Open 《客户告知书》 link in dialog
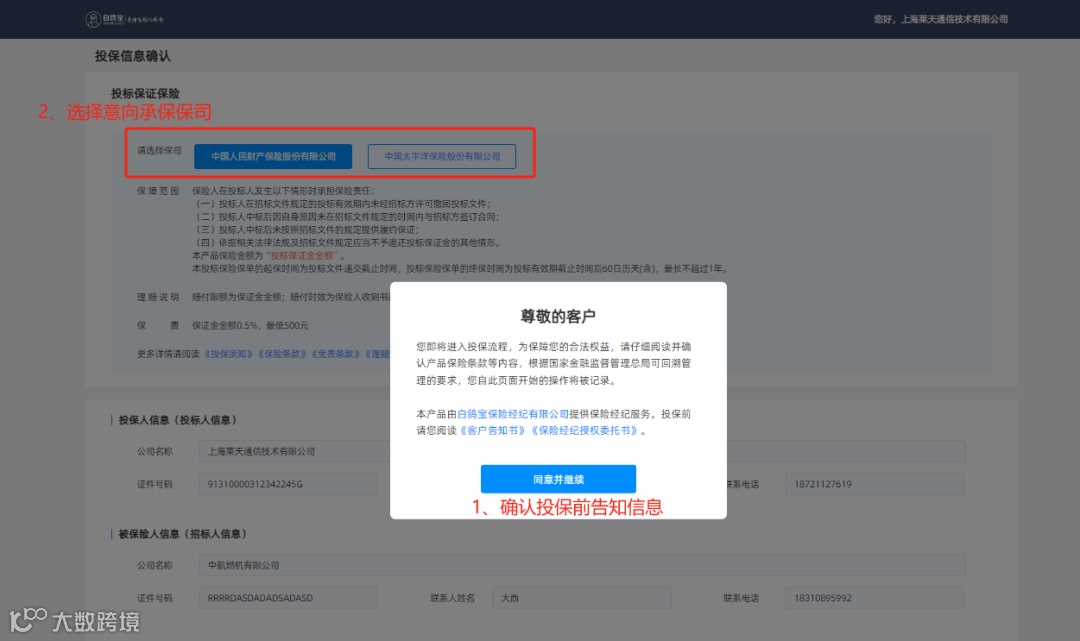The width and height of the screenshot is (1080, 641). (x=493, y=430)
